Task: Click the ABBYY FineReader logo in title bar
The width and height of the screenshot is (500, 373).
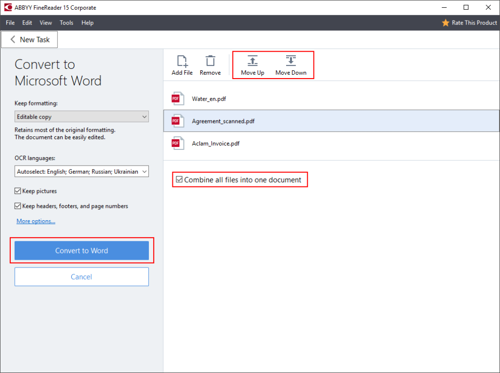Action: coord(8,7)
